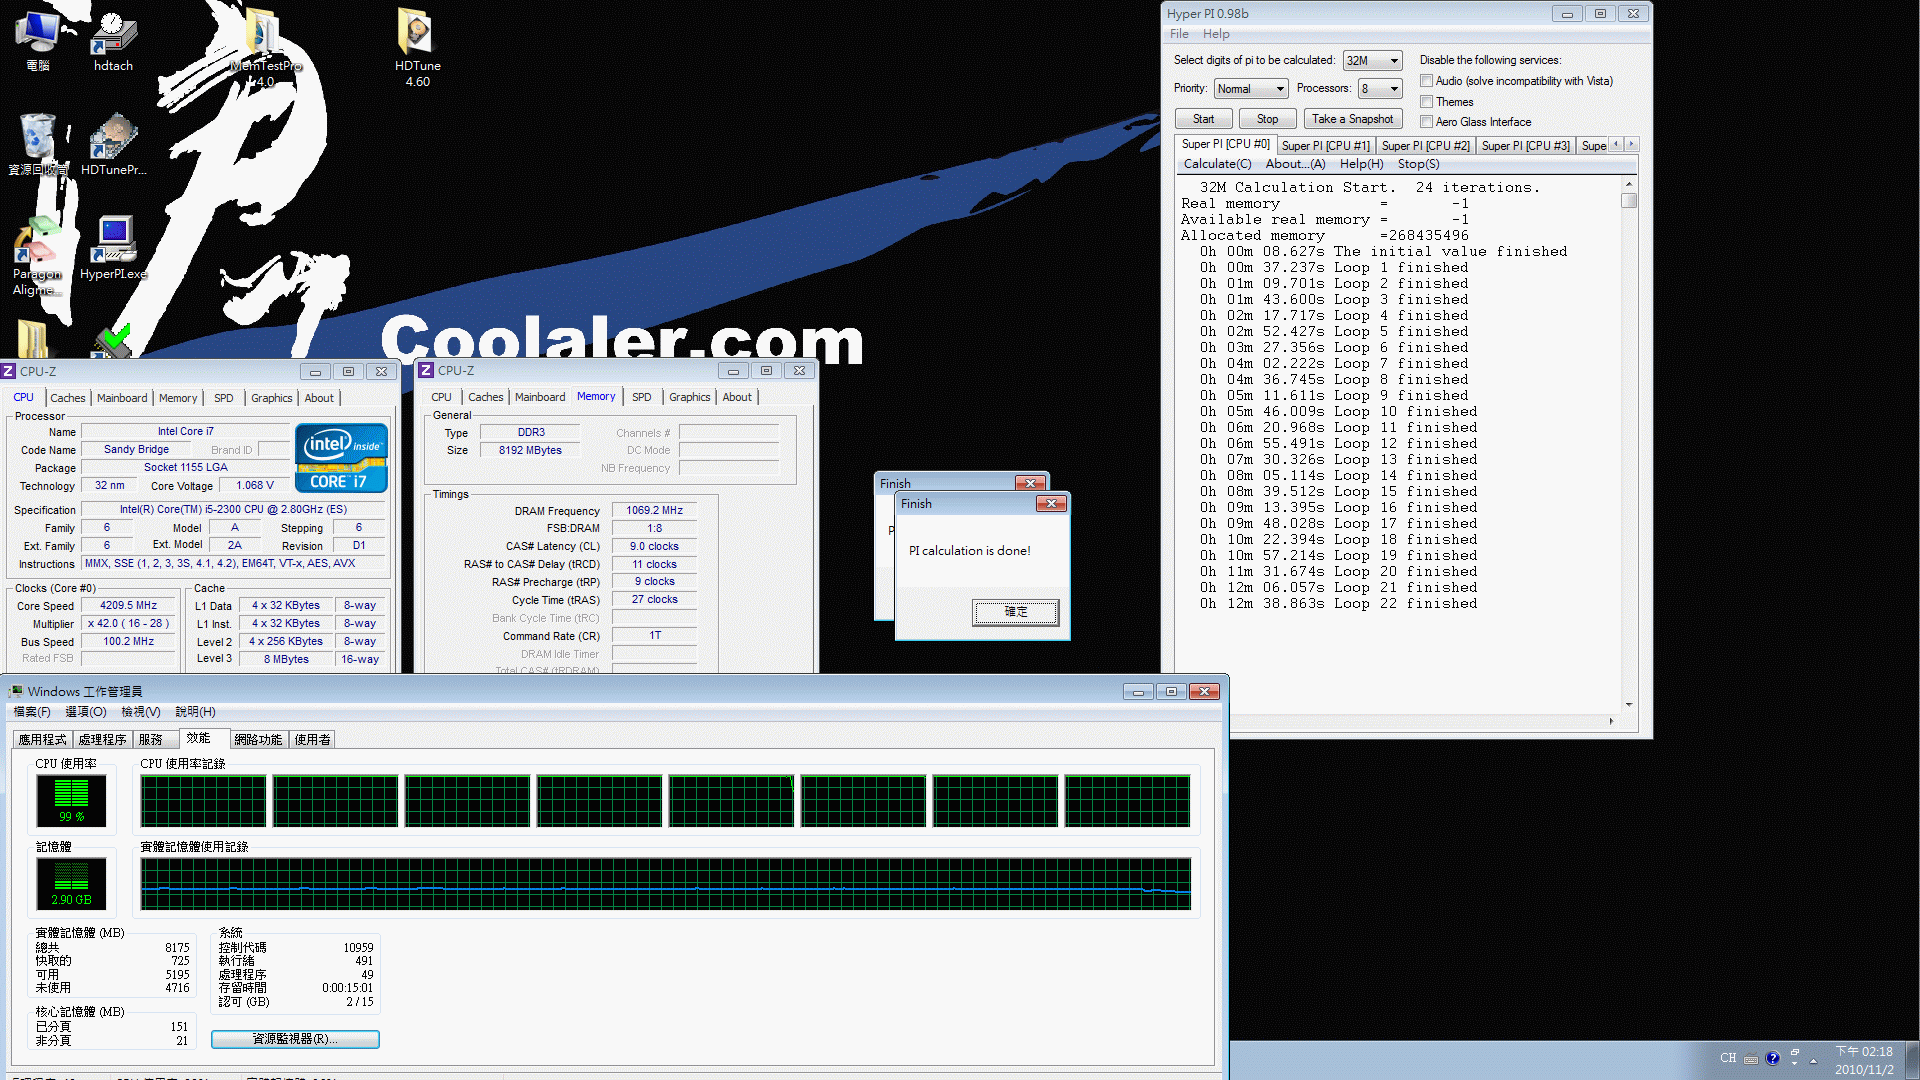Viewport: 1920px width, 1080px height.
Task: Click the Stop button in Hyper PI
Action: coord(1267,119)
